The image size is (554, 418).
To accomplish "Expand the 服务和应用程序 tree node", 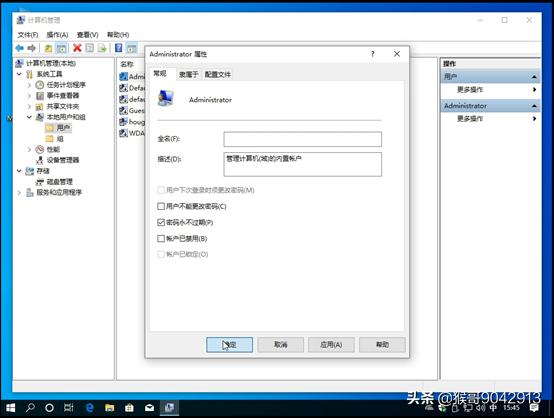I will (x=19, y=193).
